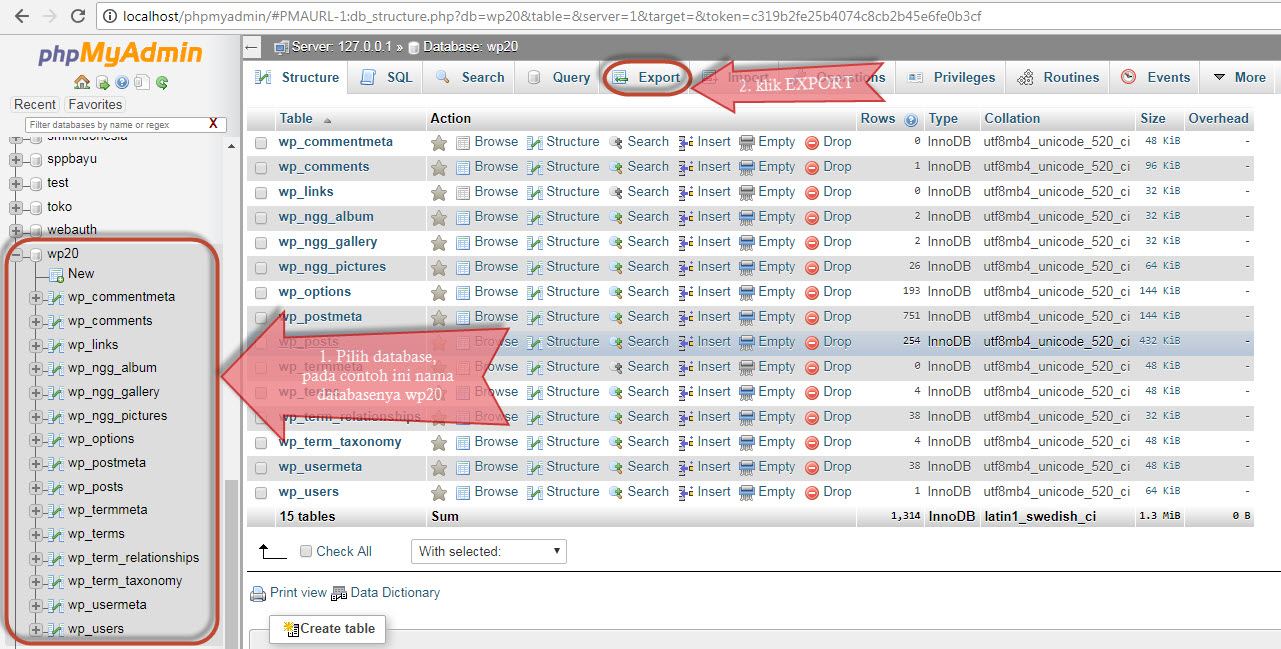The height and width of the screenshot is (649, 1281).
Task: Open the More tab dropdown
Action: (x=1239, y=77)
